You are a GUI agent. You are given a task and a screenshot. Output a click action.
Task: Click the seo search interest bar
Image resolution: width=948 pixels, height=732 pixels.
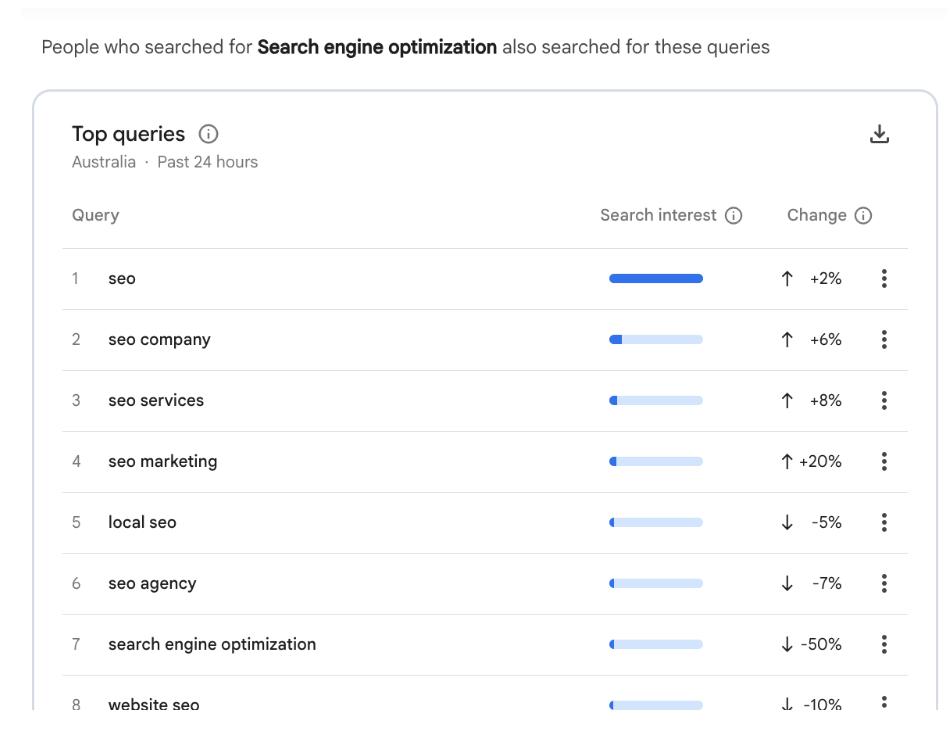click(x=656, y=279)
